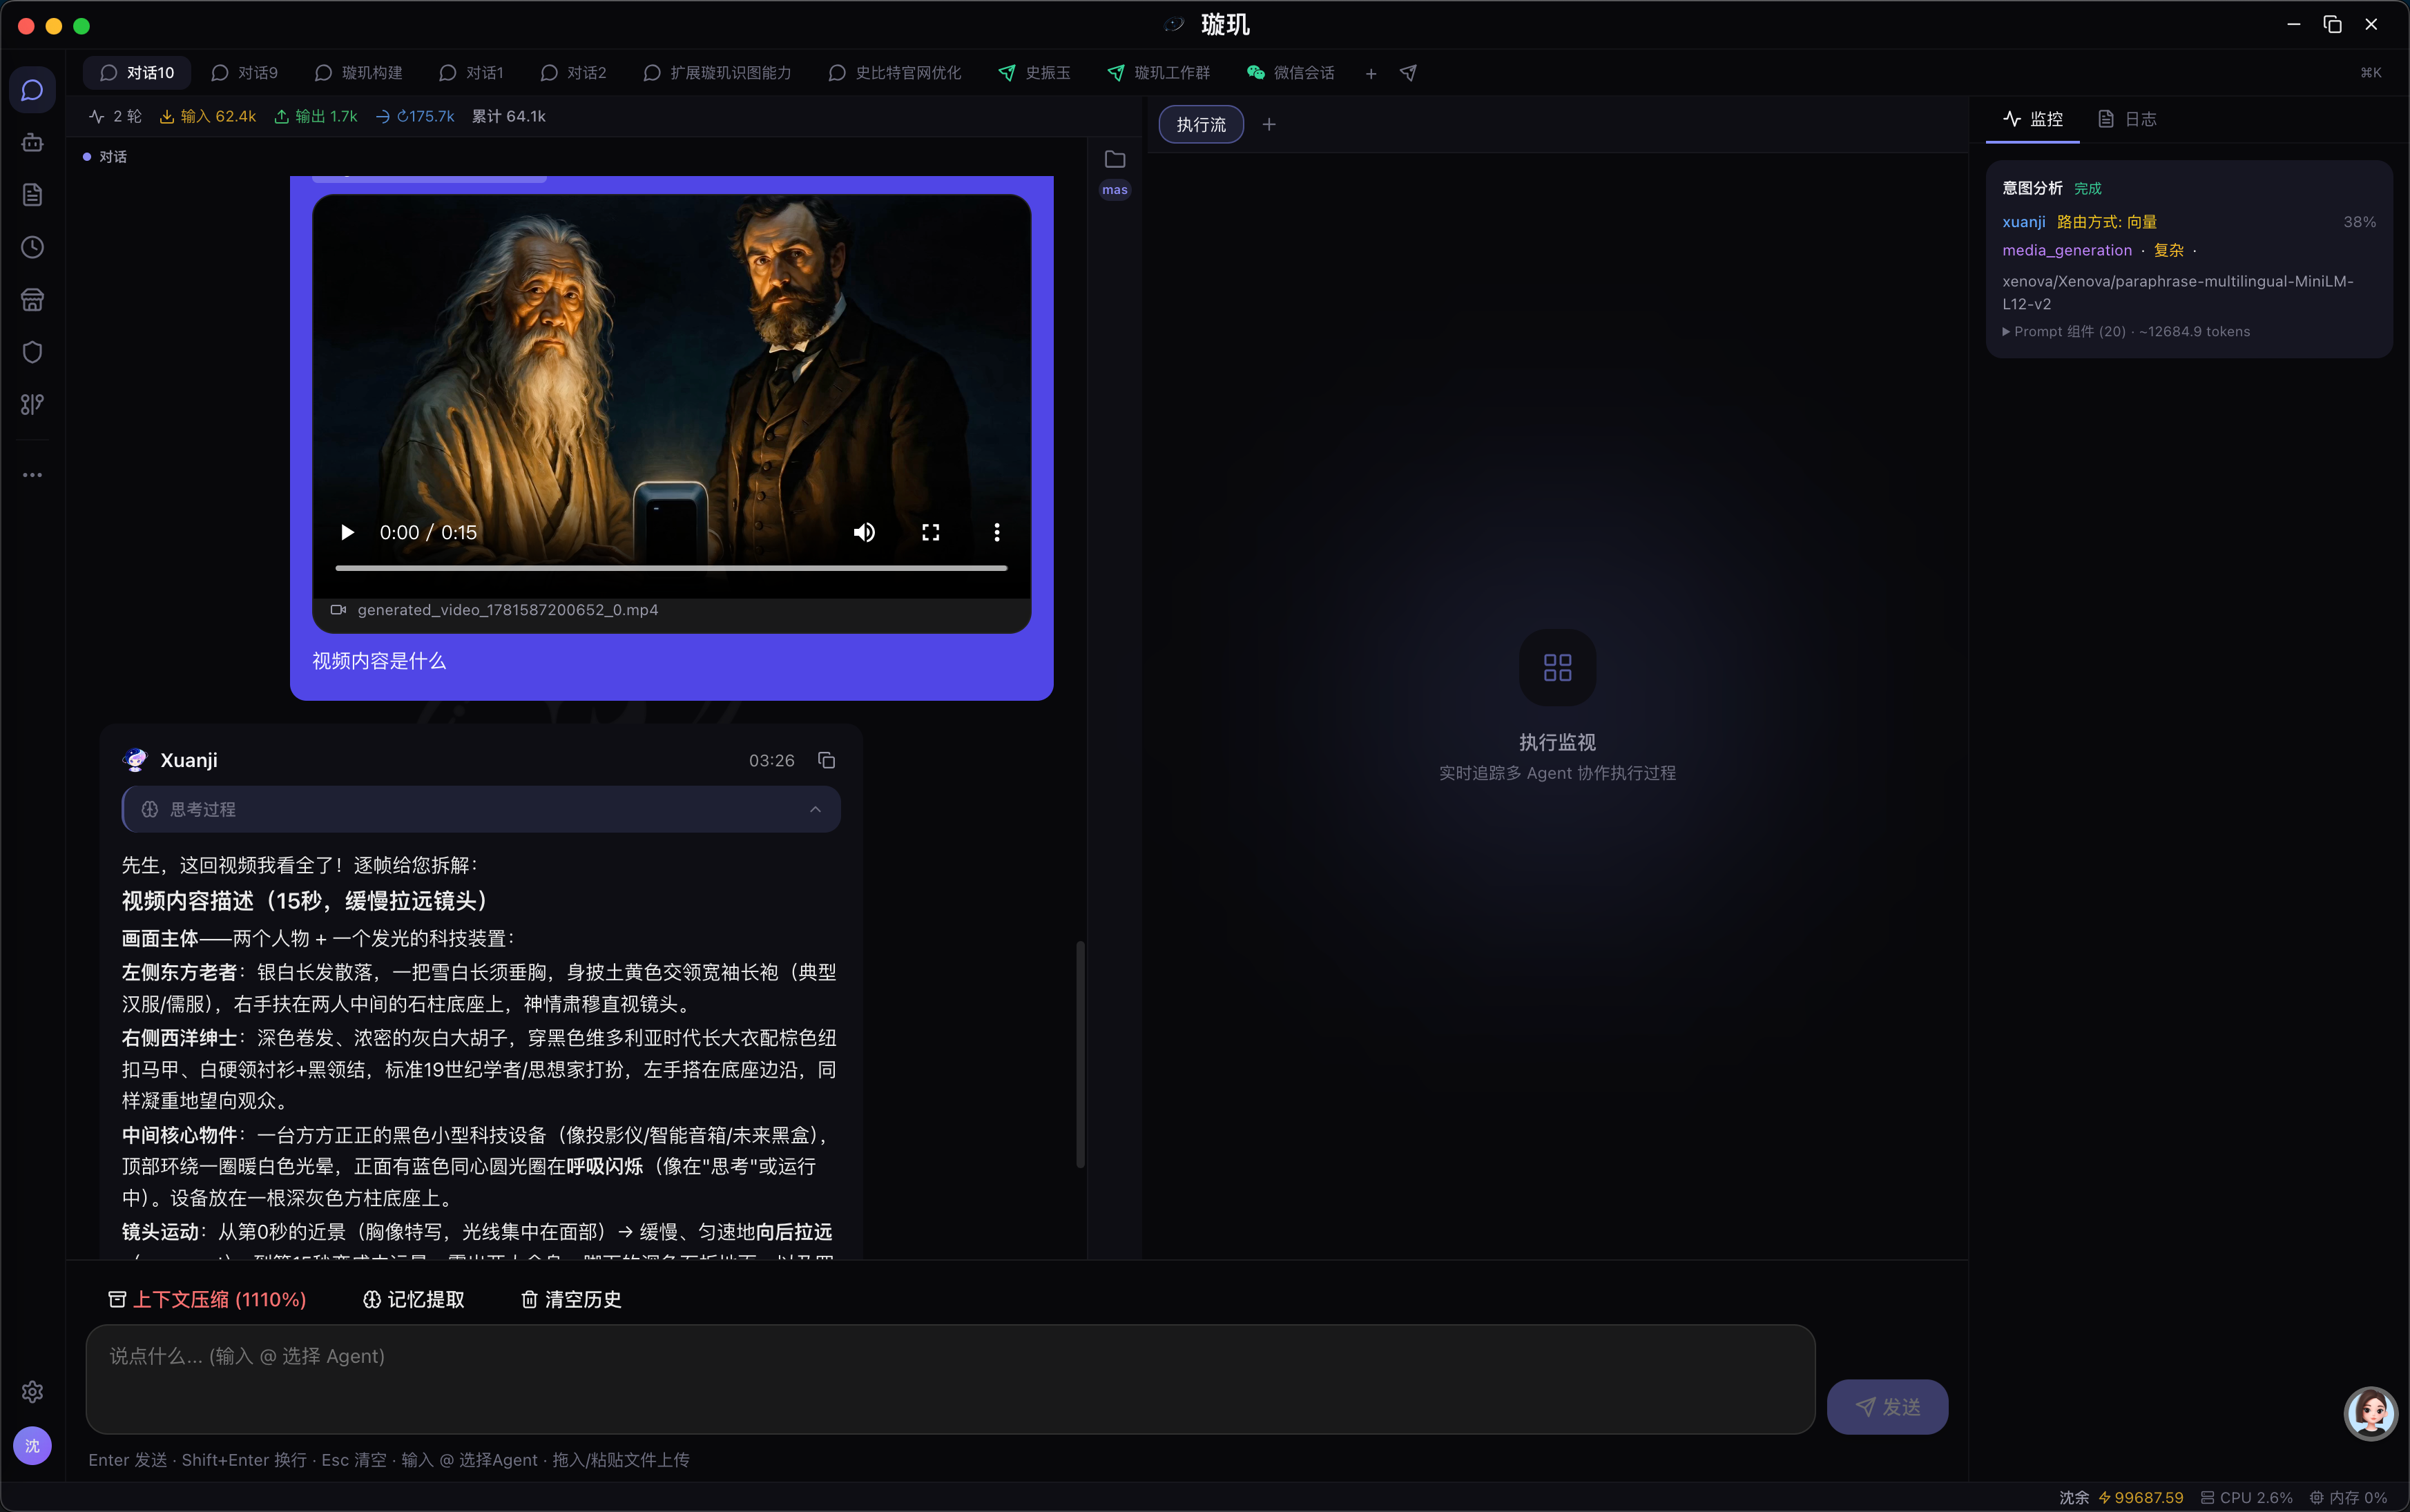Screen dimensions: 2410x1512
Task: Click the 清空历史 button
Action: [571, 1299]
